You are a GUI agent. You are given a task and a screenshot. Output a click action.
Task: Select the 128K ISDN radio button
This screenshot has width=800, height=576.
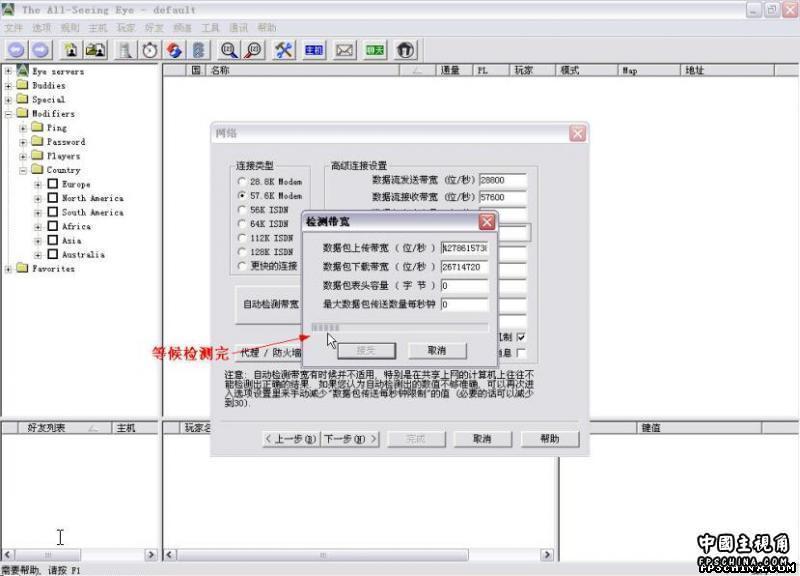(x=242, y=252)
